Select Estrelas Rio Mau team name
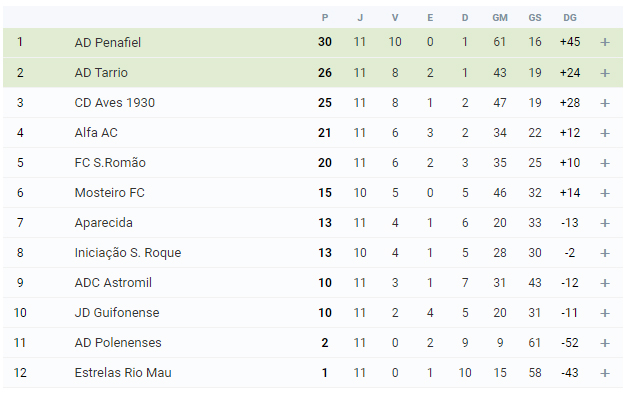This screenshot has width=627, height=393. click(123, 373)
